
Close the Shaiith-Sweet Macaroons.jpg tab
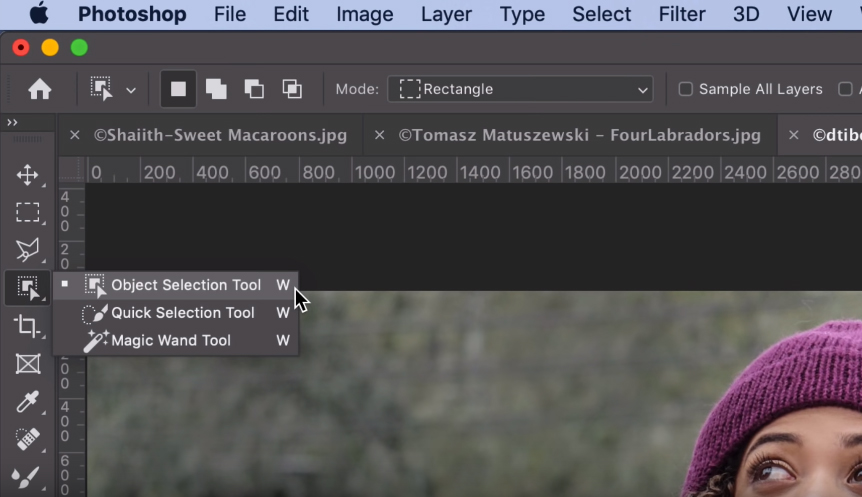(x=75, y=135)
